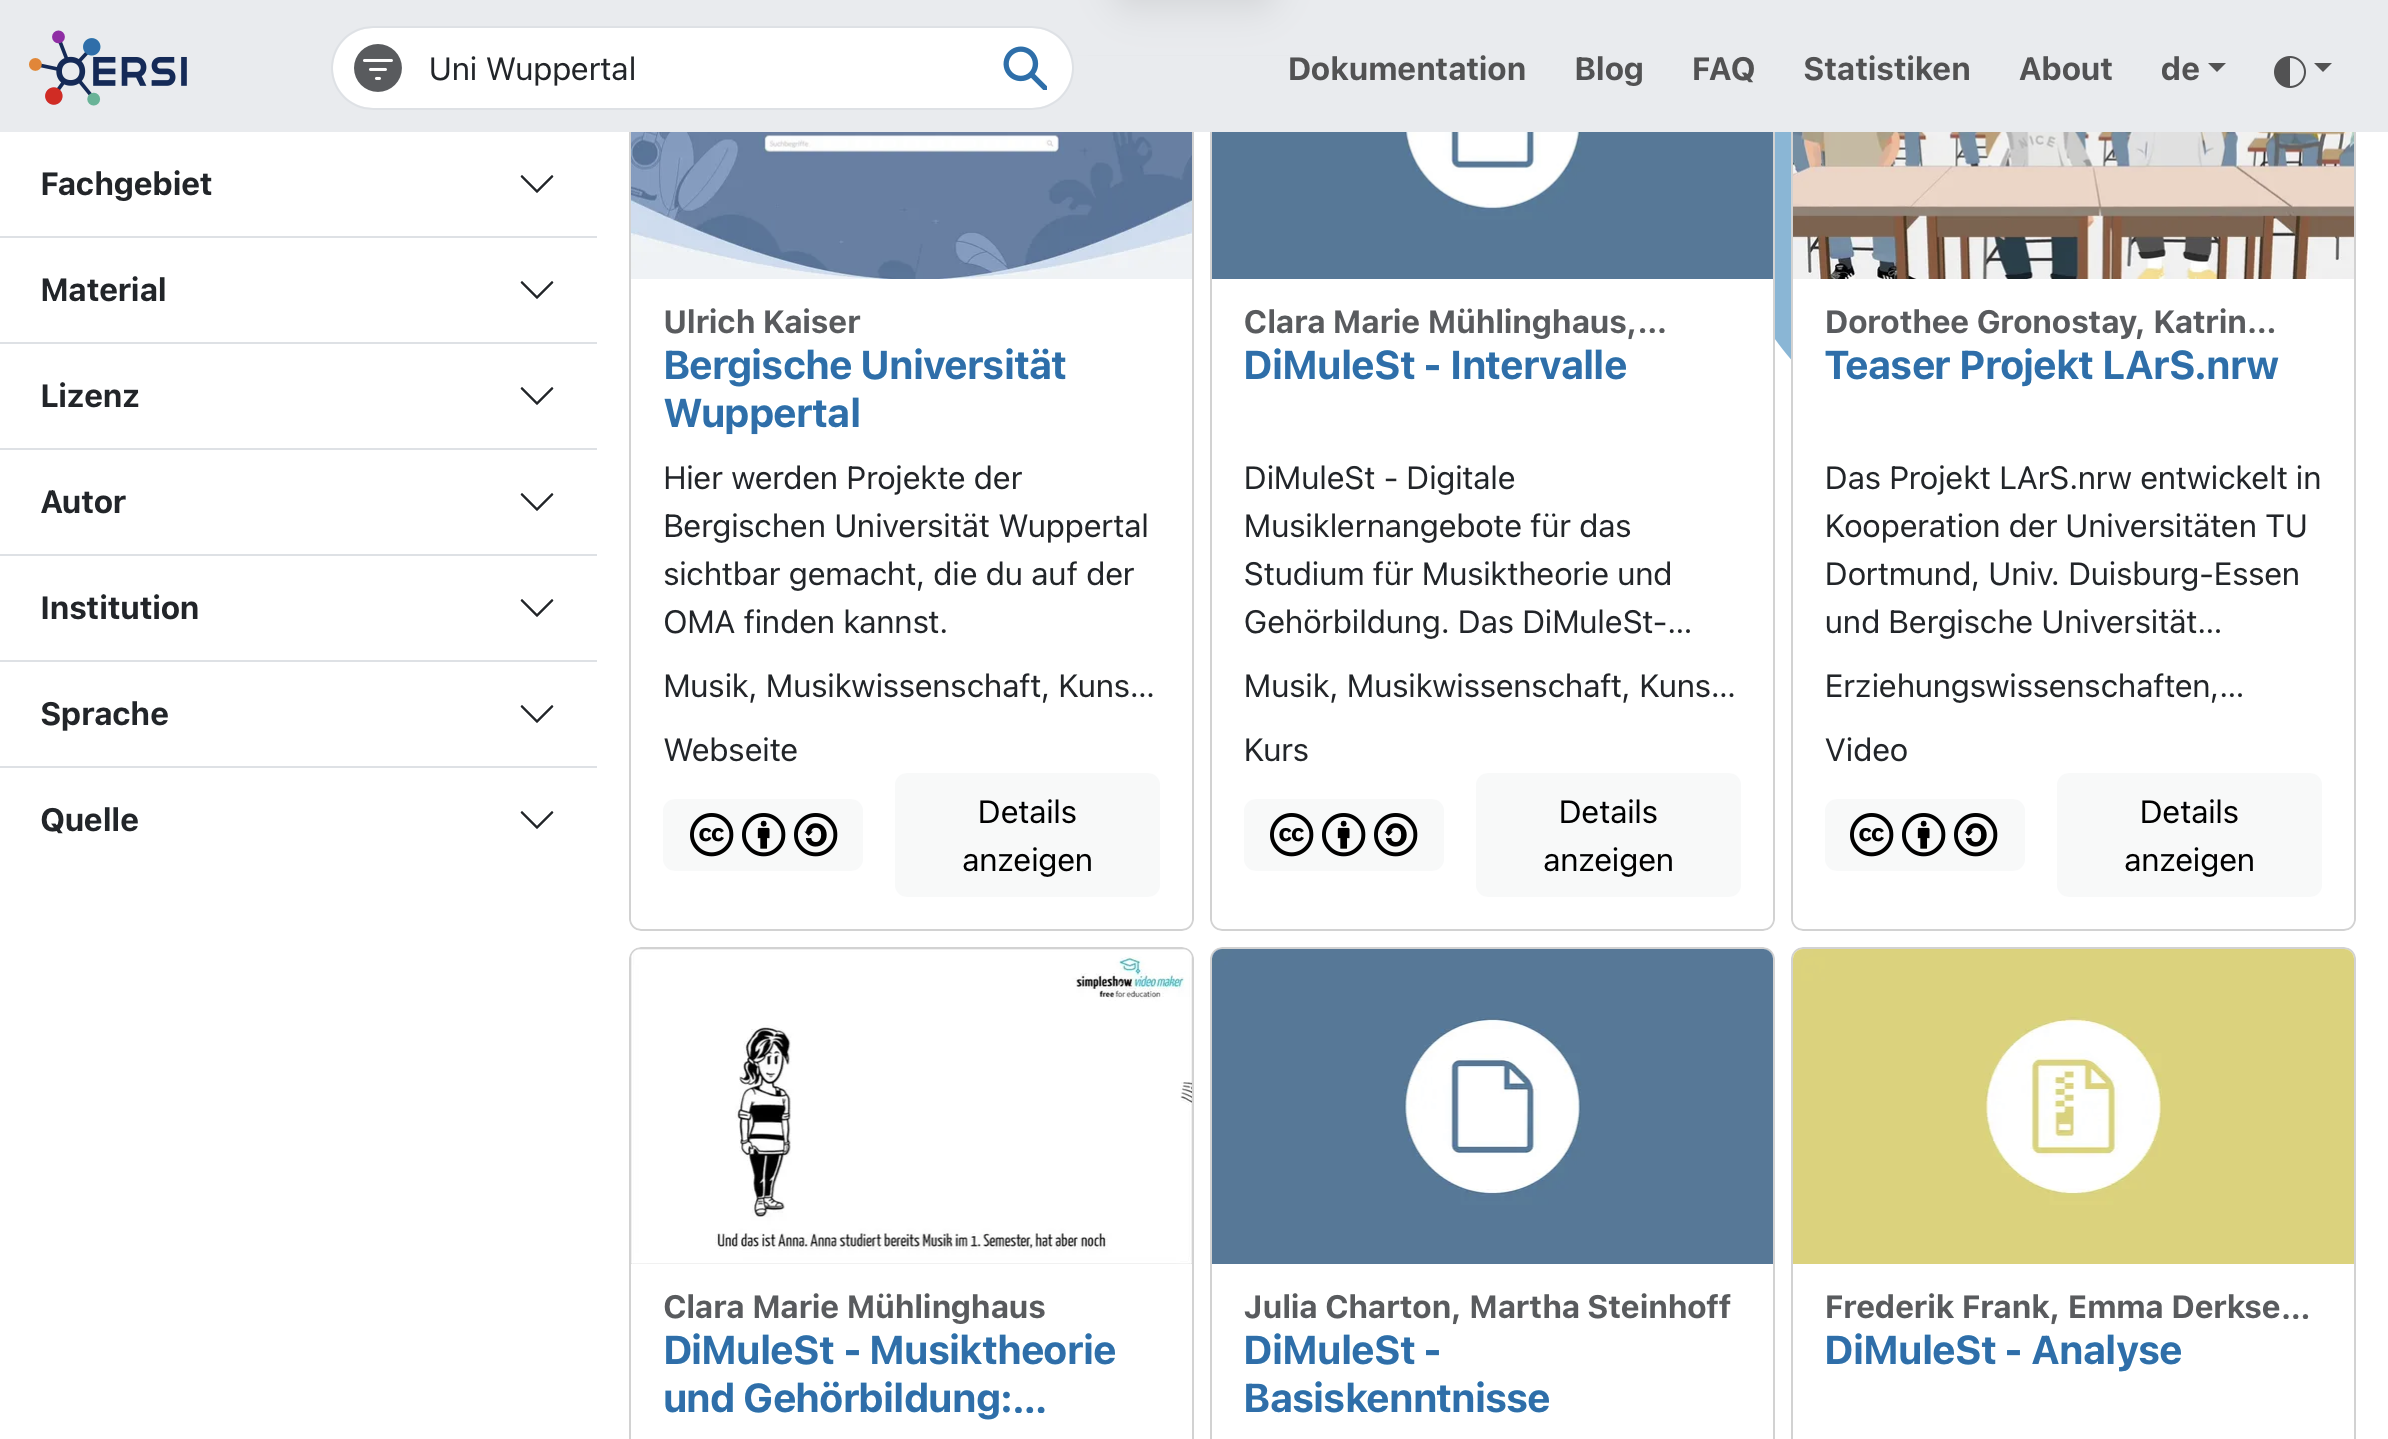Click the search field containing 'Uni Wuppertal'
This screenshot has height=1439, width=2388.
[700, 68]
